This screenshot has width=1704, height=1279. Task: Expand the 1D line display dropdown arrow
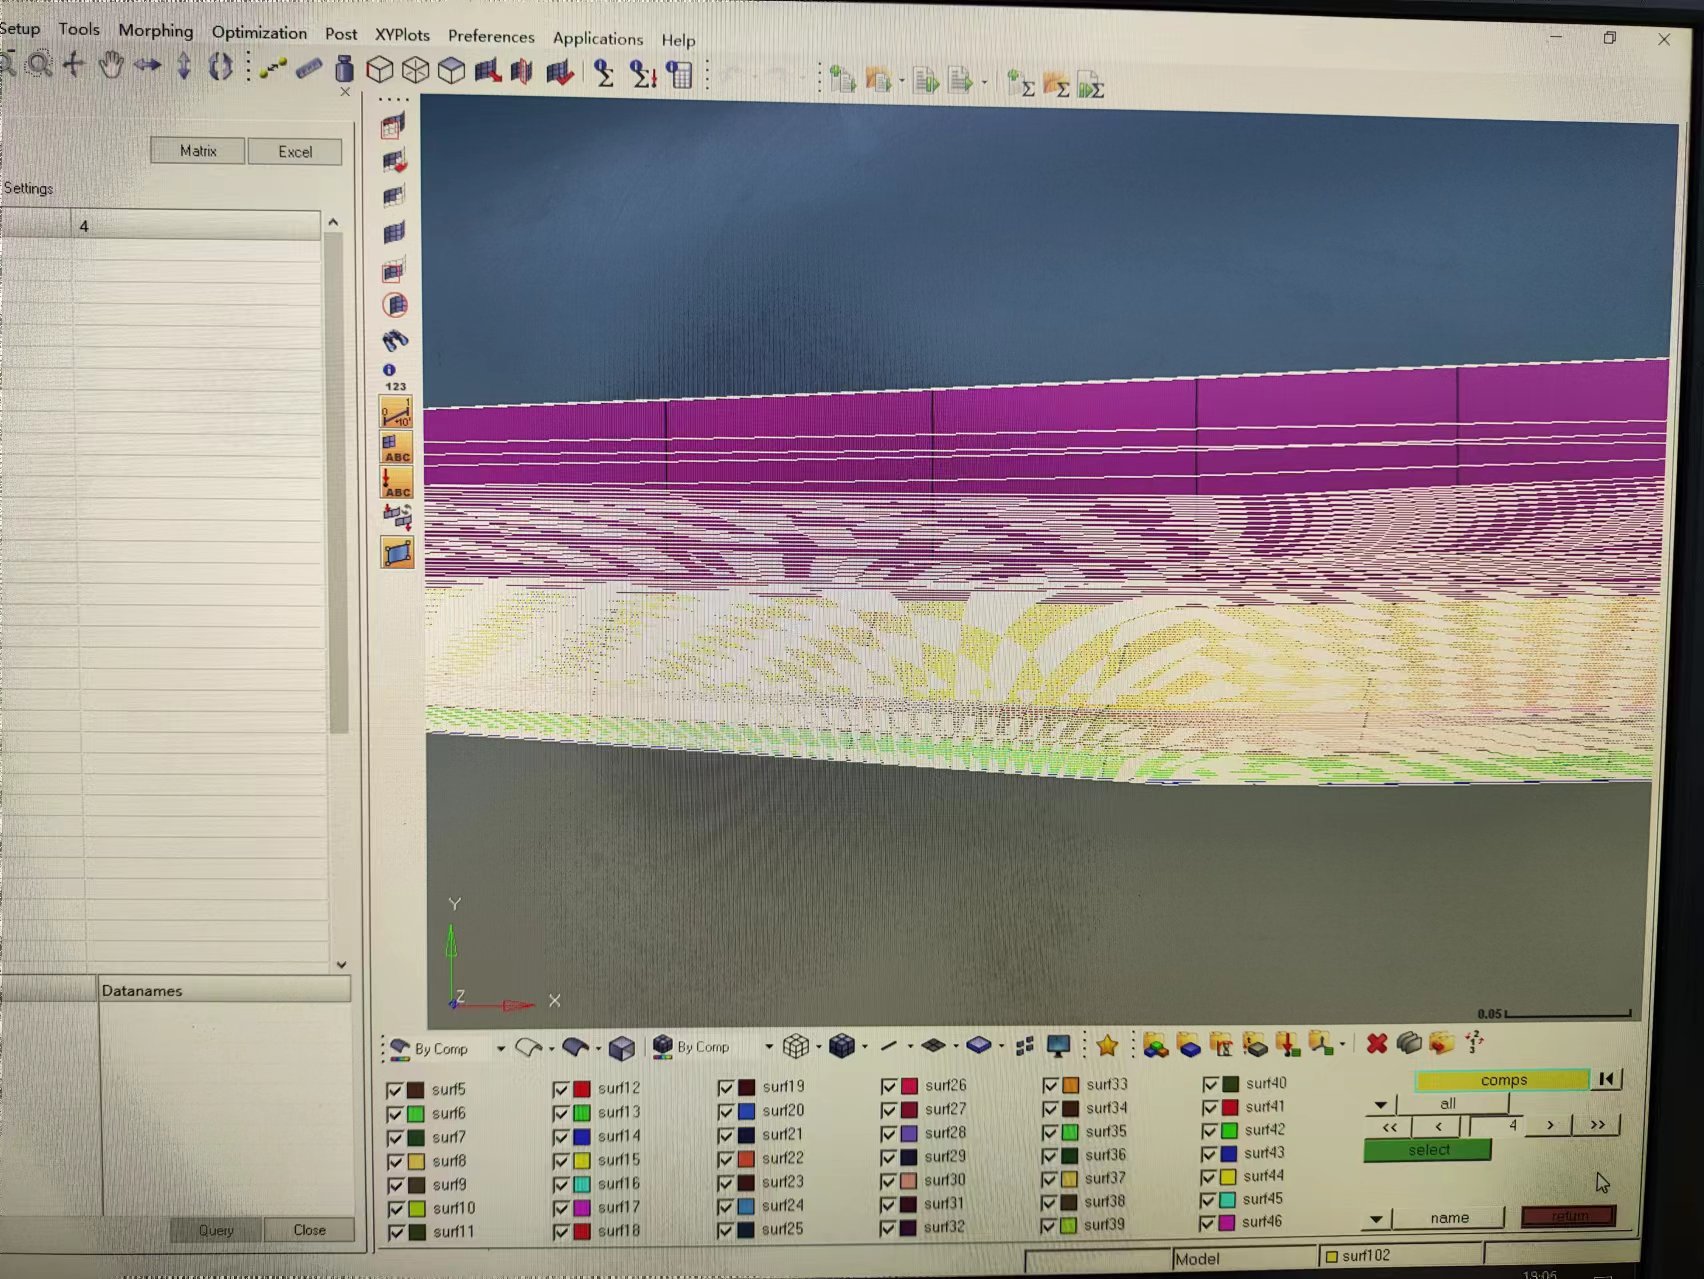[x=910, y=1047]
